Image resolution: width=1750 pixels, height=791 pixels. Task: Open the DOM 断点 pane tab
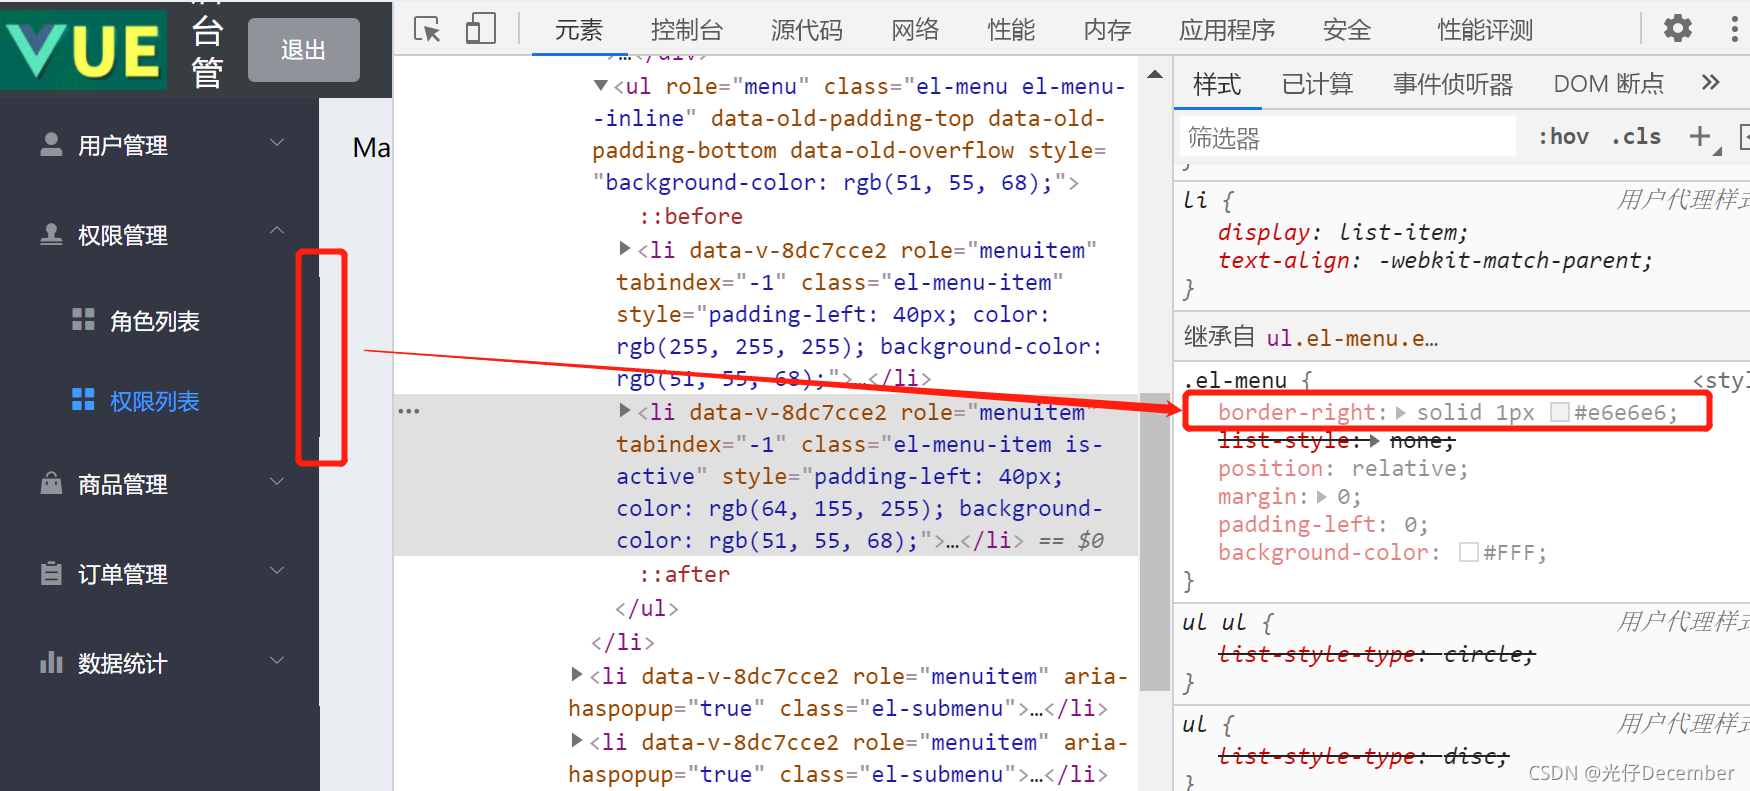click(x=1608, y=84)
